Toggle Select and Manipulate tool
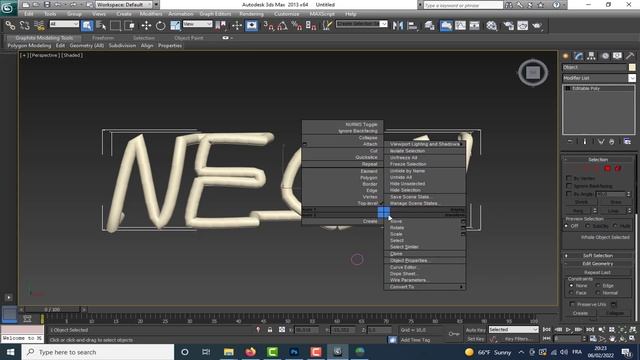This screenshot has height=360, width=640. [x=237, y=26]
